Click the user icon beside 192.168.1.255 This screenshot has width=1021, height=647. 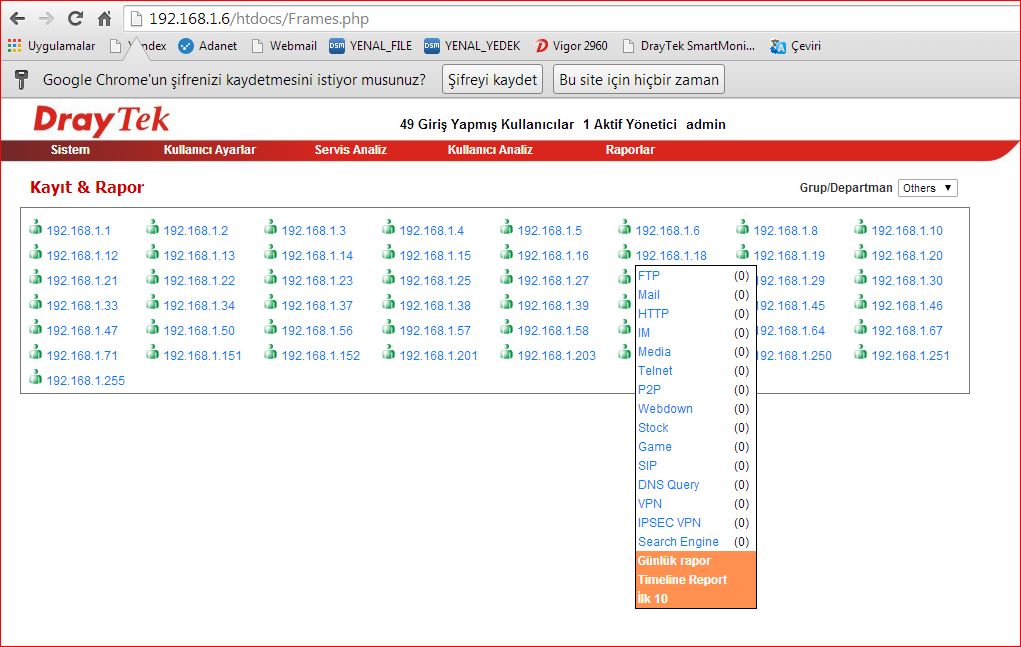coord(36,378)
